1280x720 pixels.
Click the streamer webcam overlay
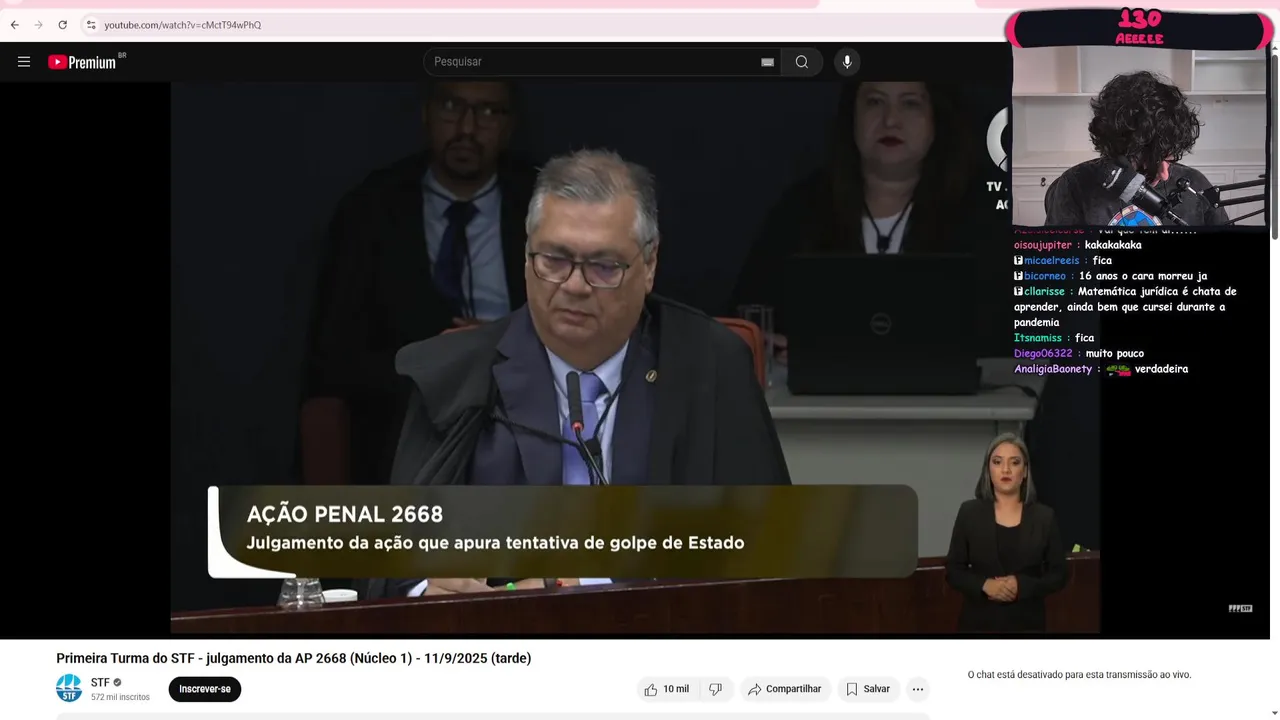(1139, 137)
